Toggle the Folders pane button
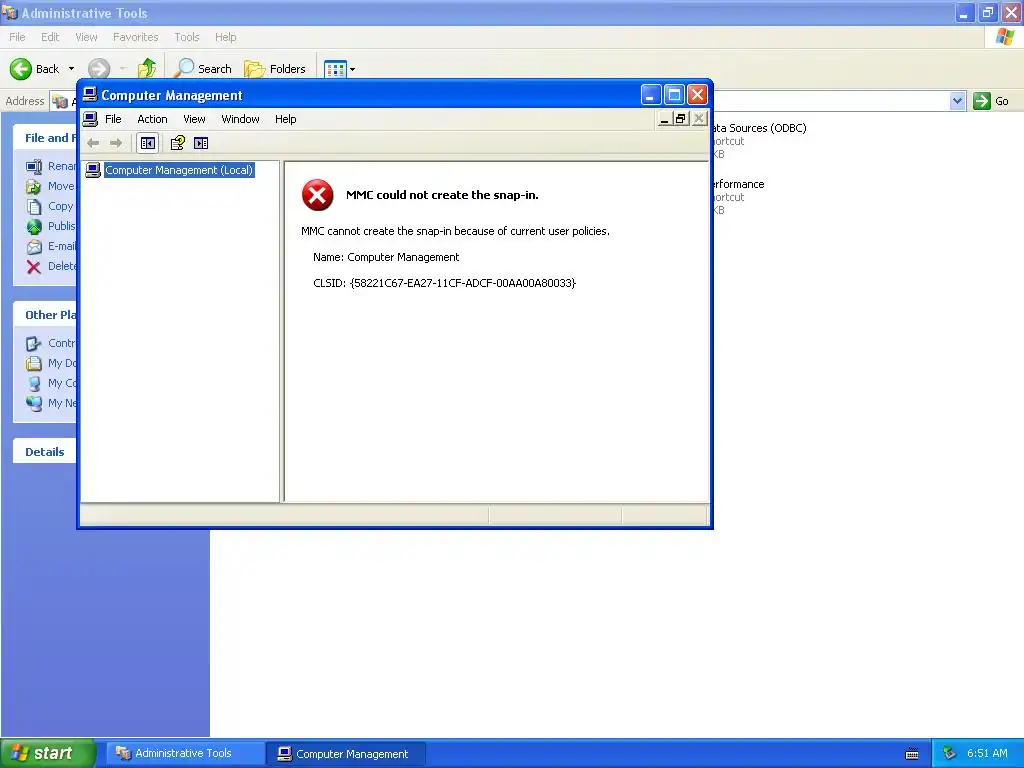1024x768 pixels. [x=275, y=69]
